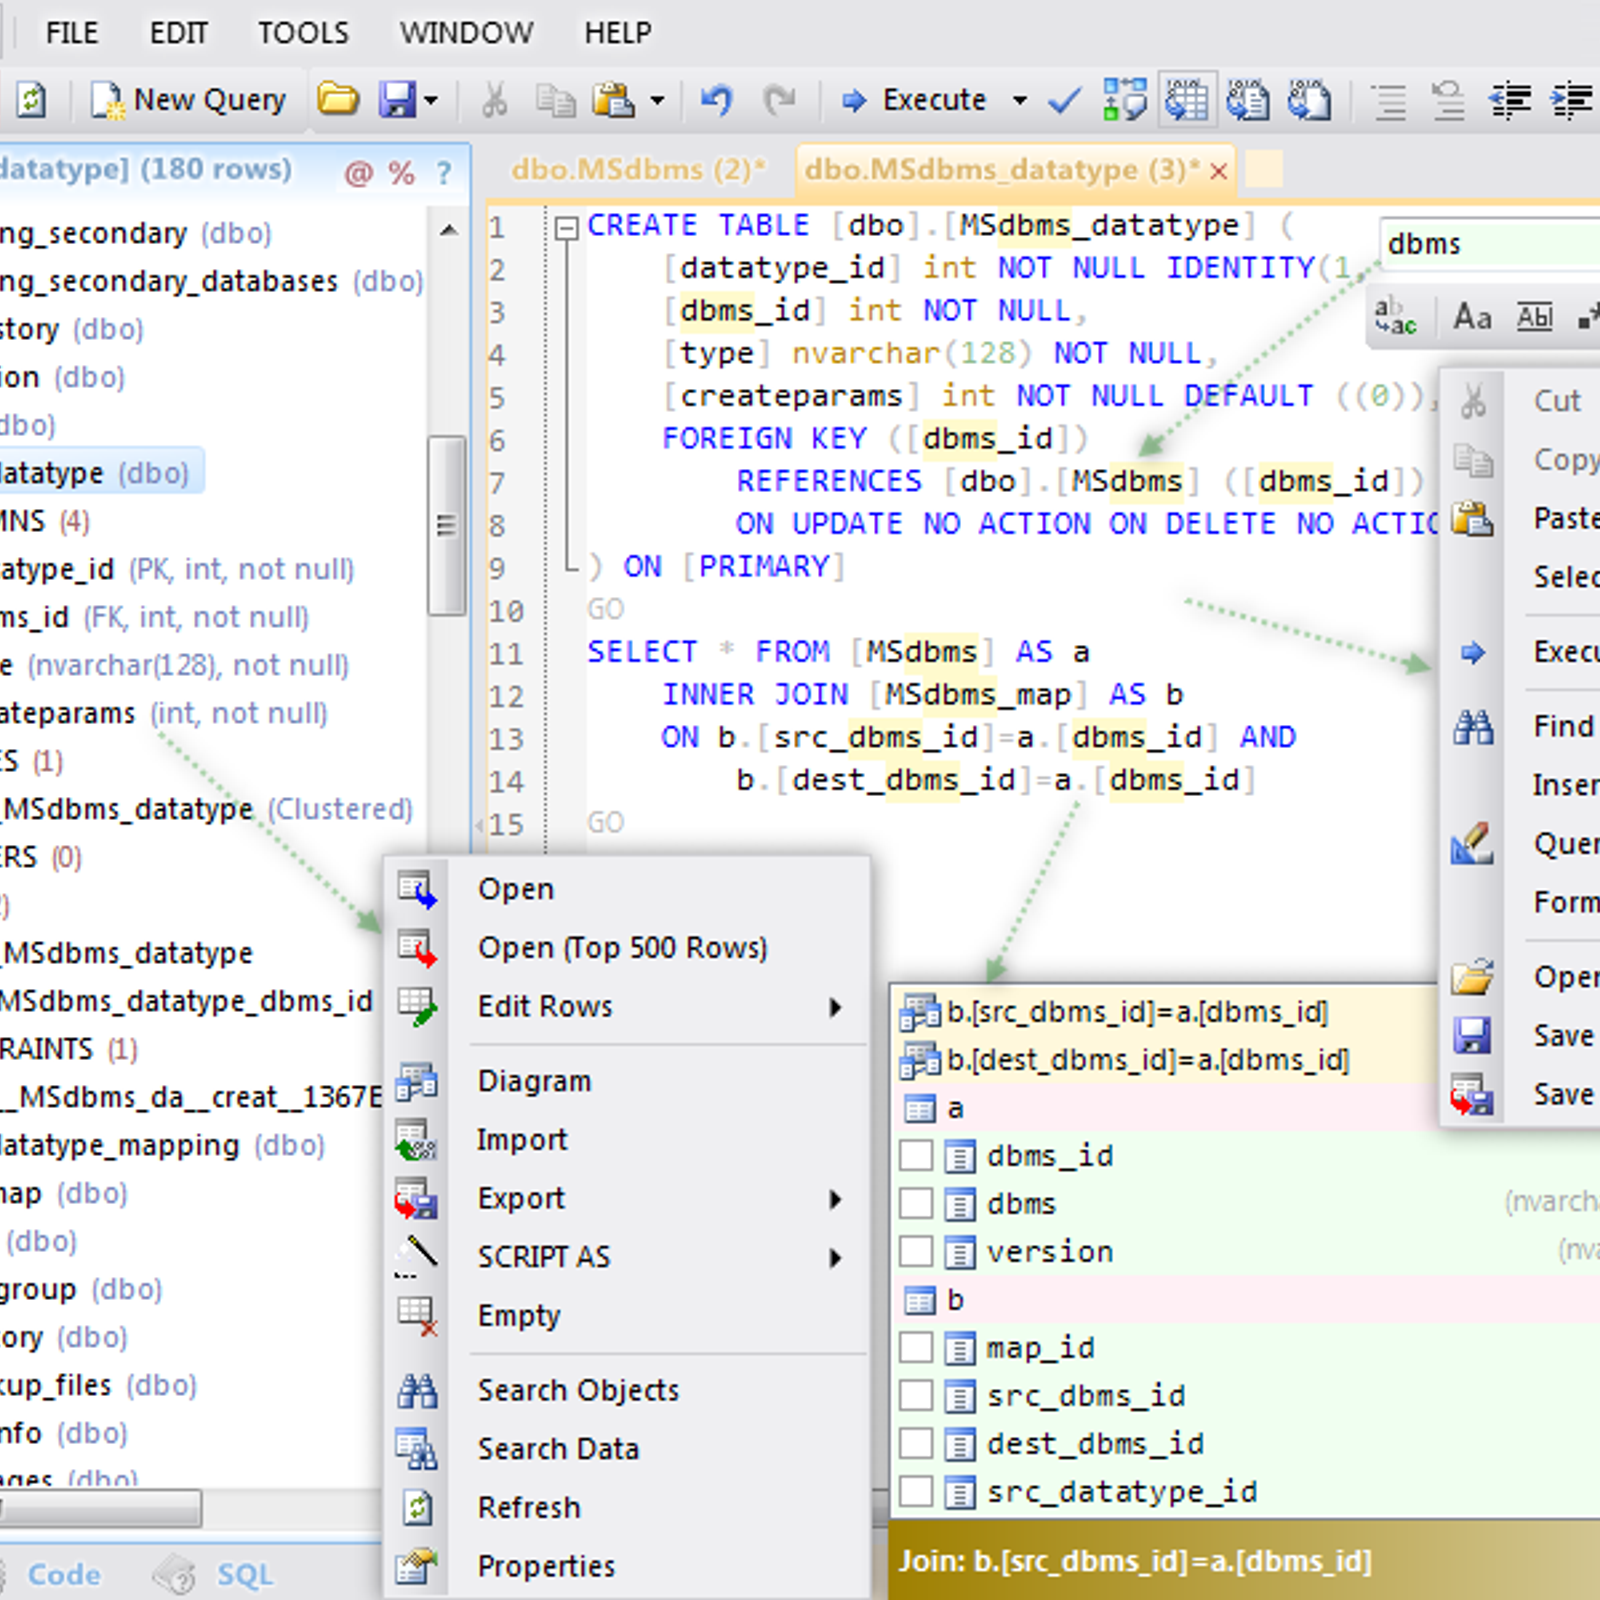Click the results-to-file toolbar icon
The image size is (1600, 1600).
tap(1310, 100)
